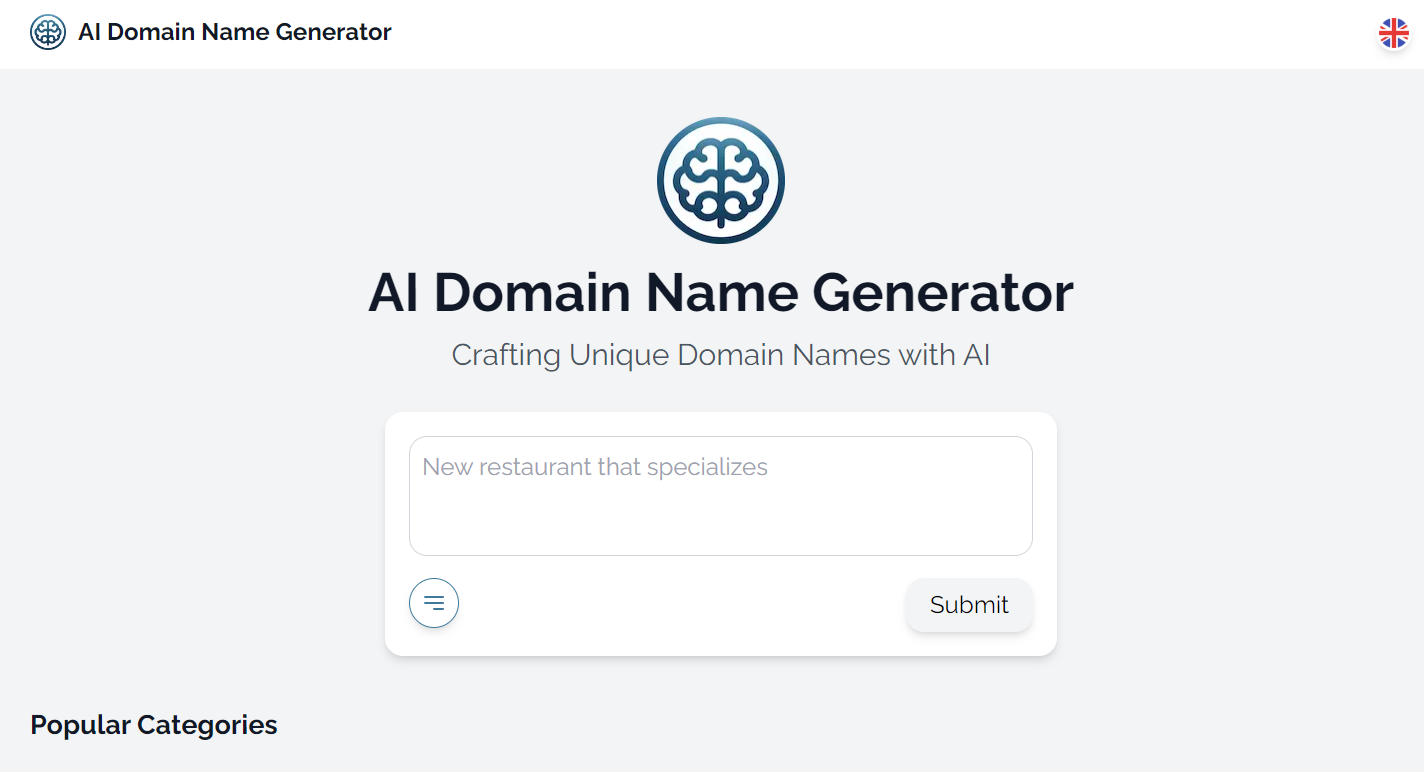The height and width of the screenshot is (772, 1424).
Task: Click the Crafting Unique Domain Names tagline
Action: pos(720,355)
